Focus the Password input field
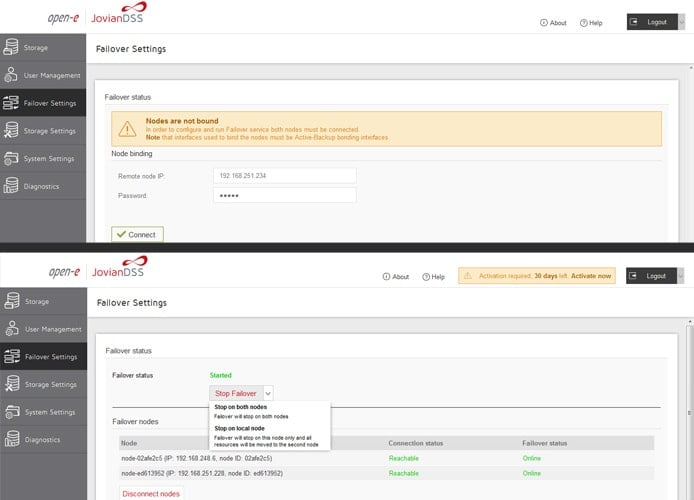 click(284, 195)
